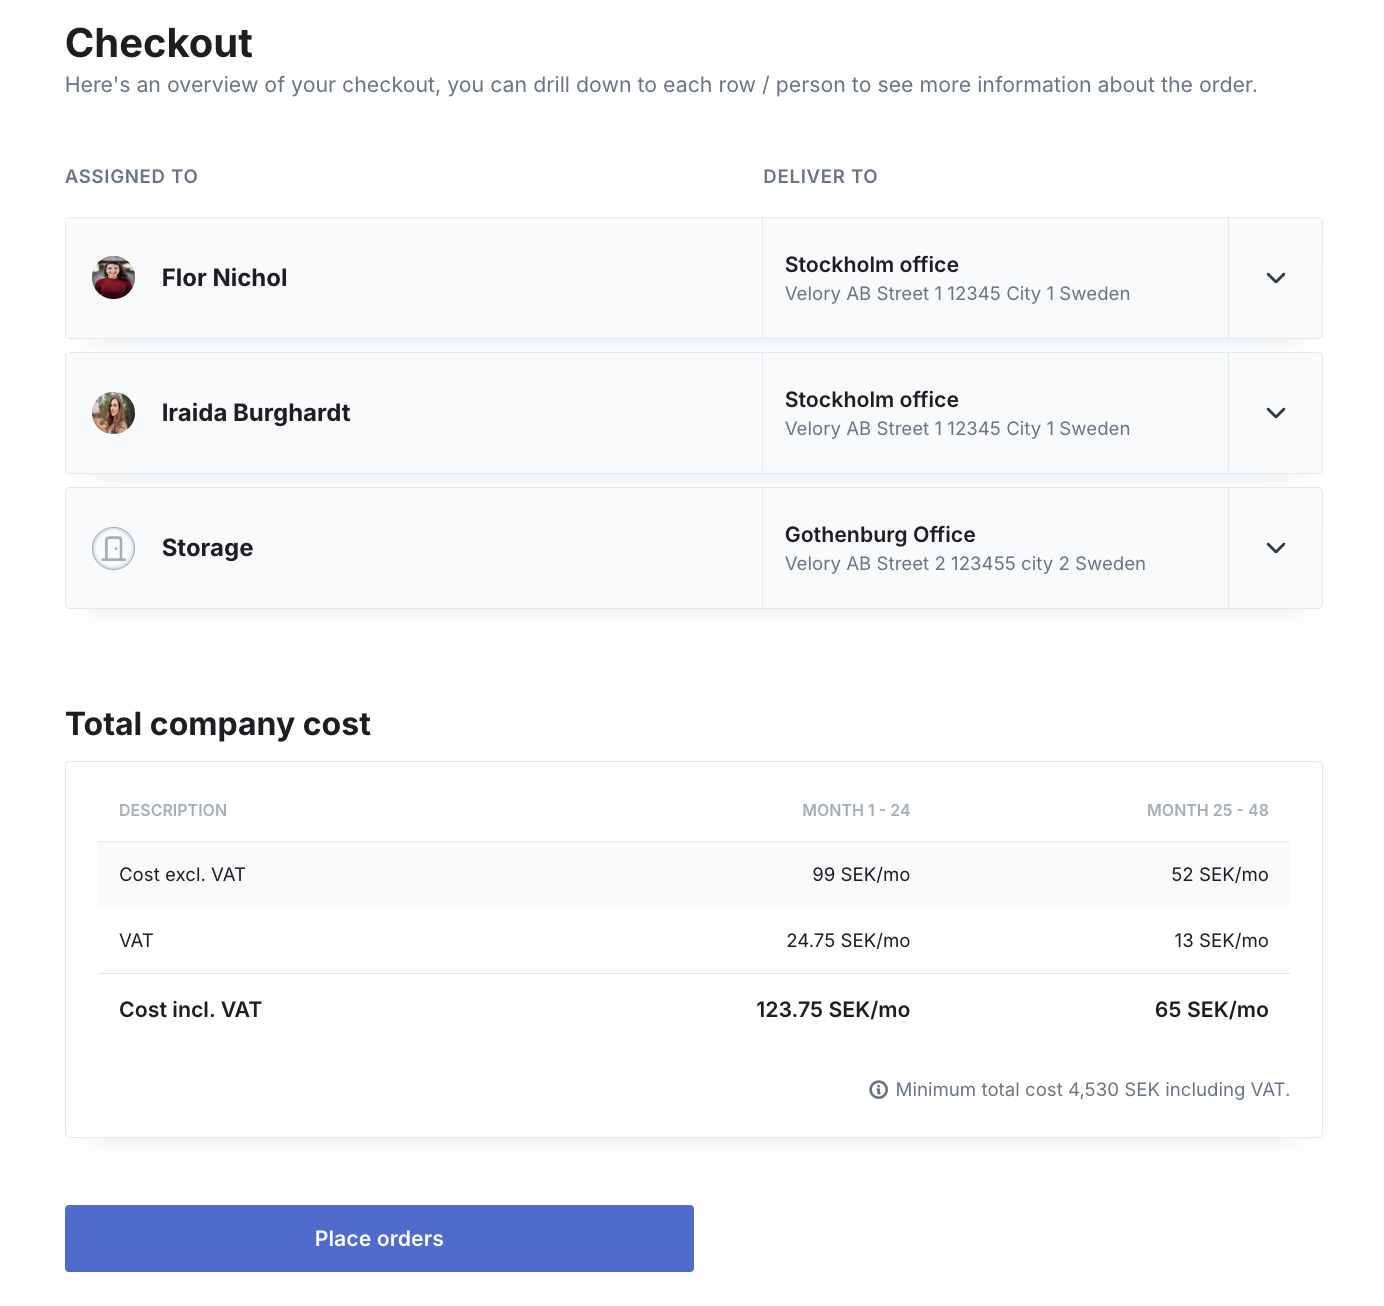Expand Iraida Burghardt's order row chevron

1276,413
